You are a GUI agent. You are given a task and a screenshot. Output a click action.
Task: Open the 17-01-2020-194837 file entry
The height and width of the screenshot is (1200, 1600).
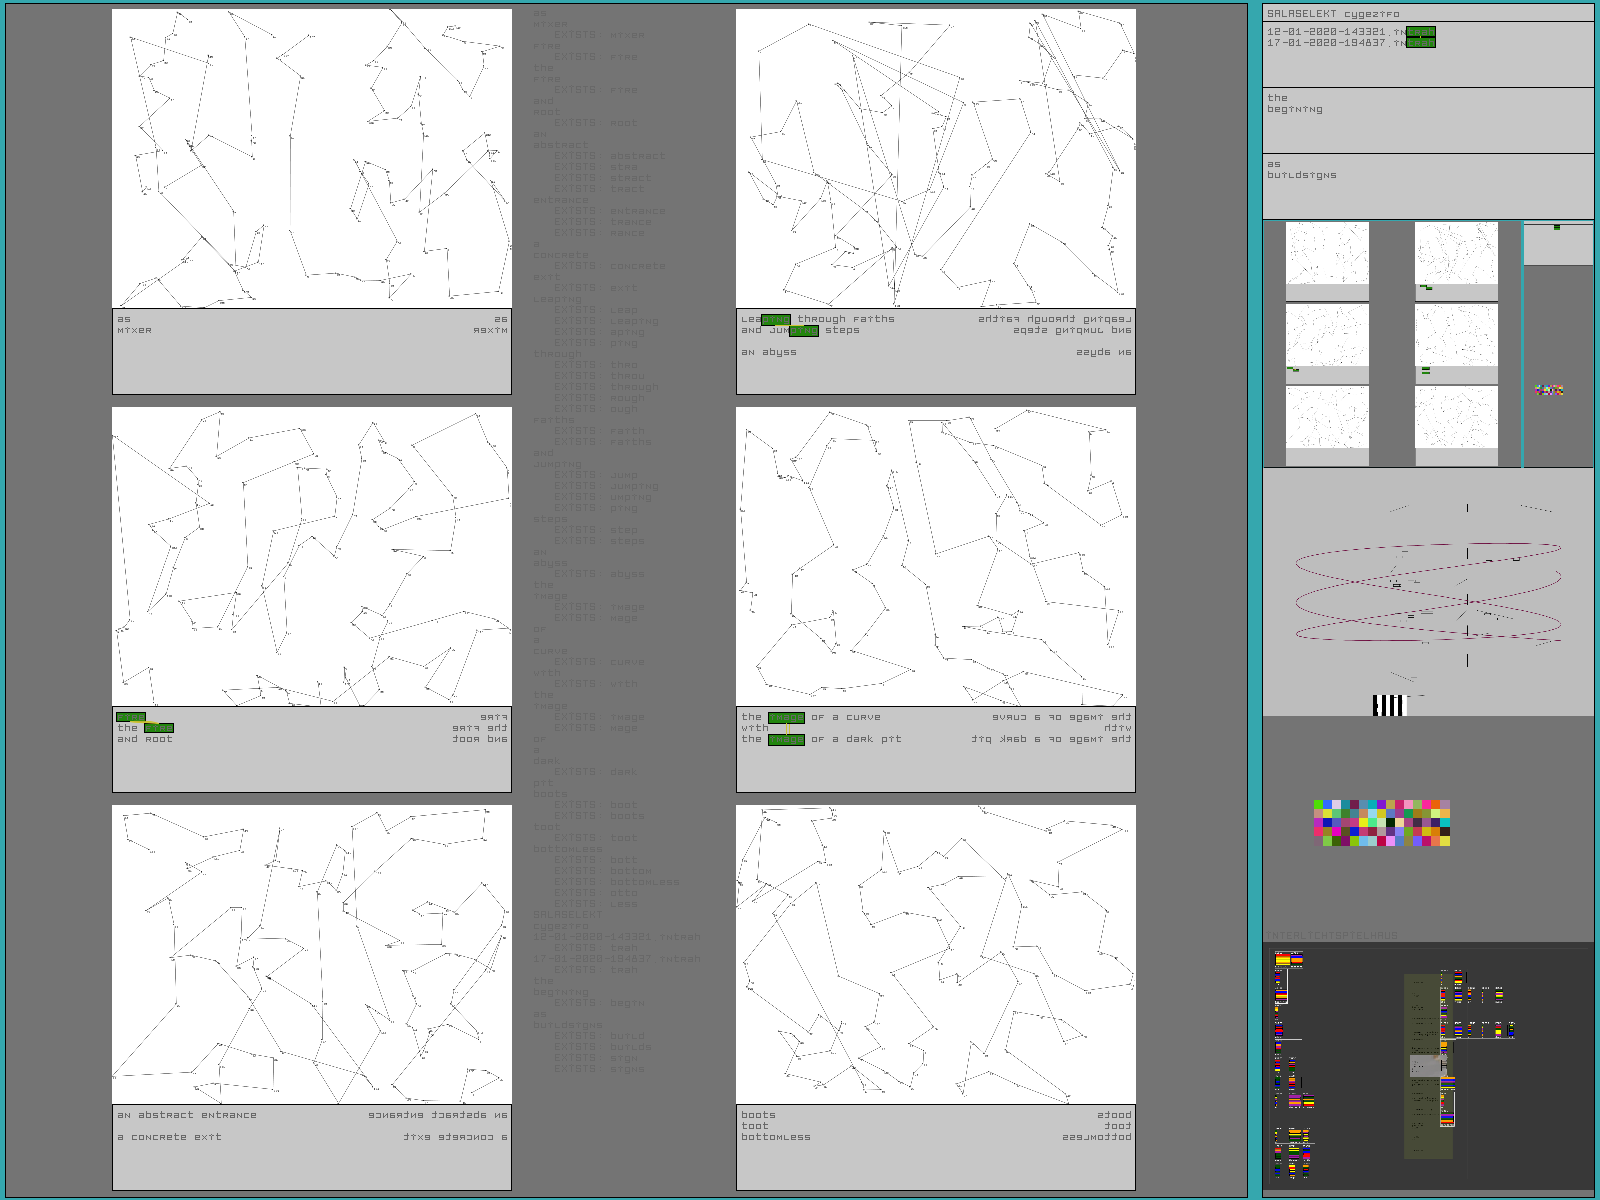click(1335, 43)
